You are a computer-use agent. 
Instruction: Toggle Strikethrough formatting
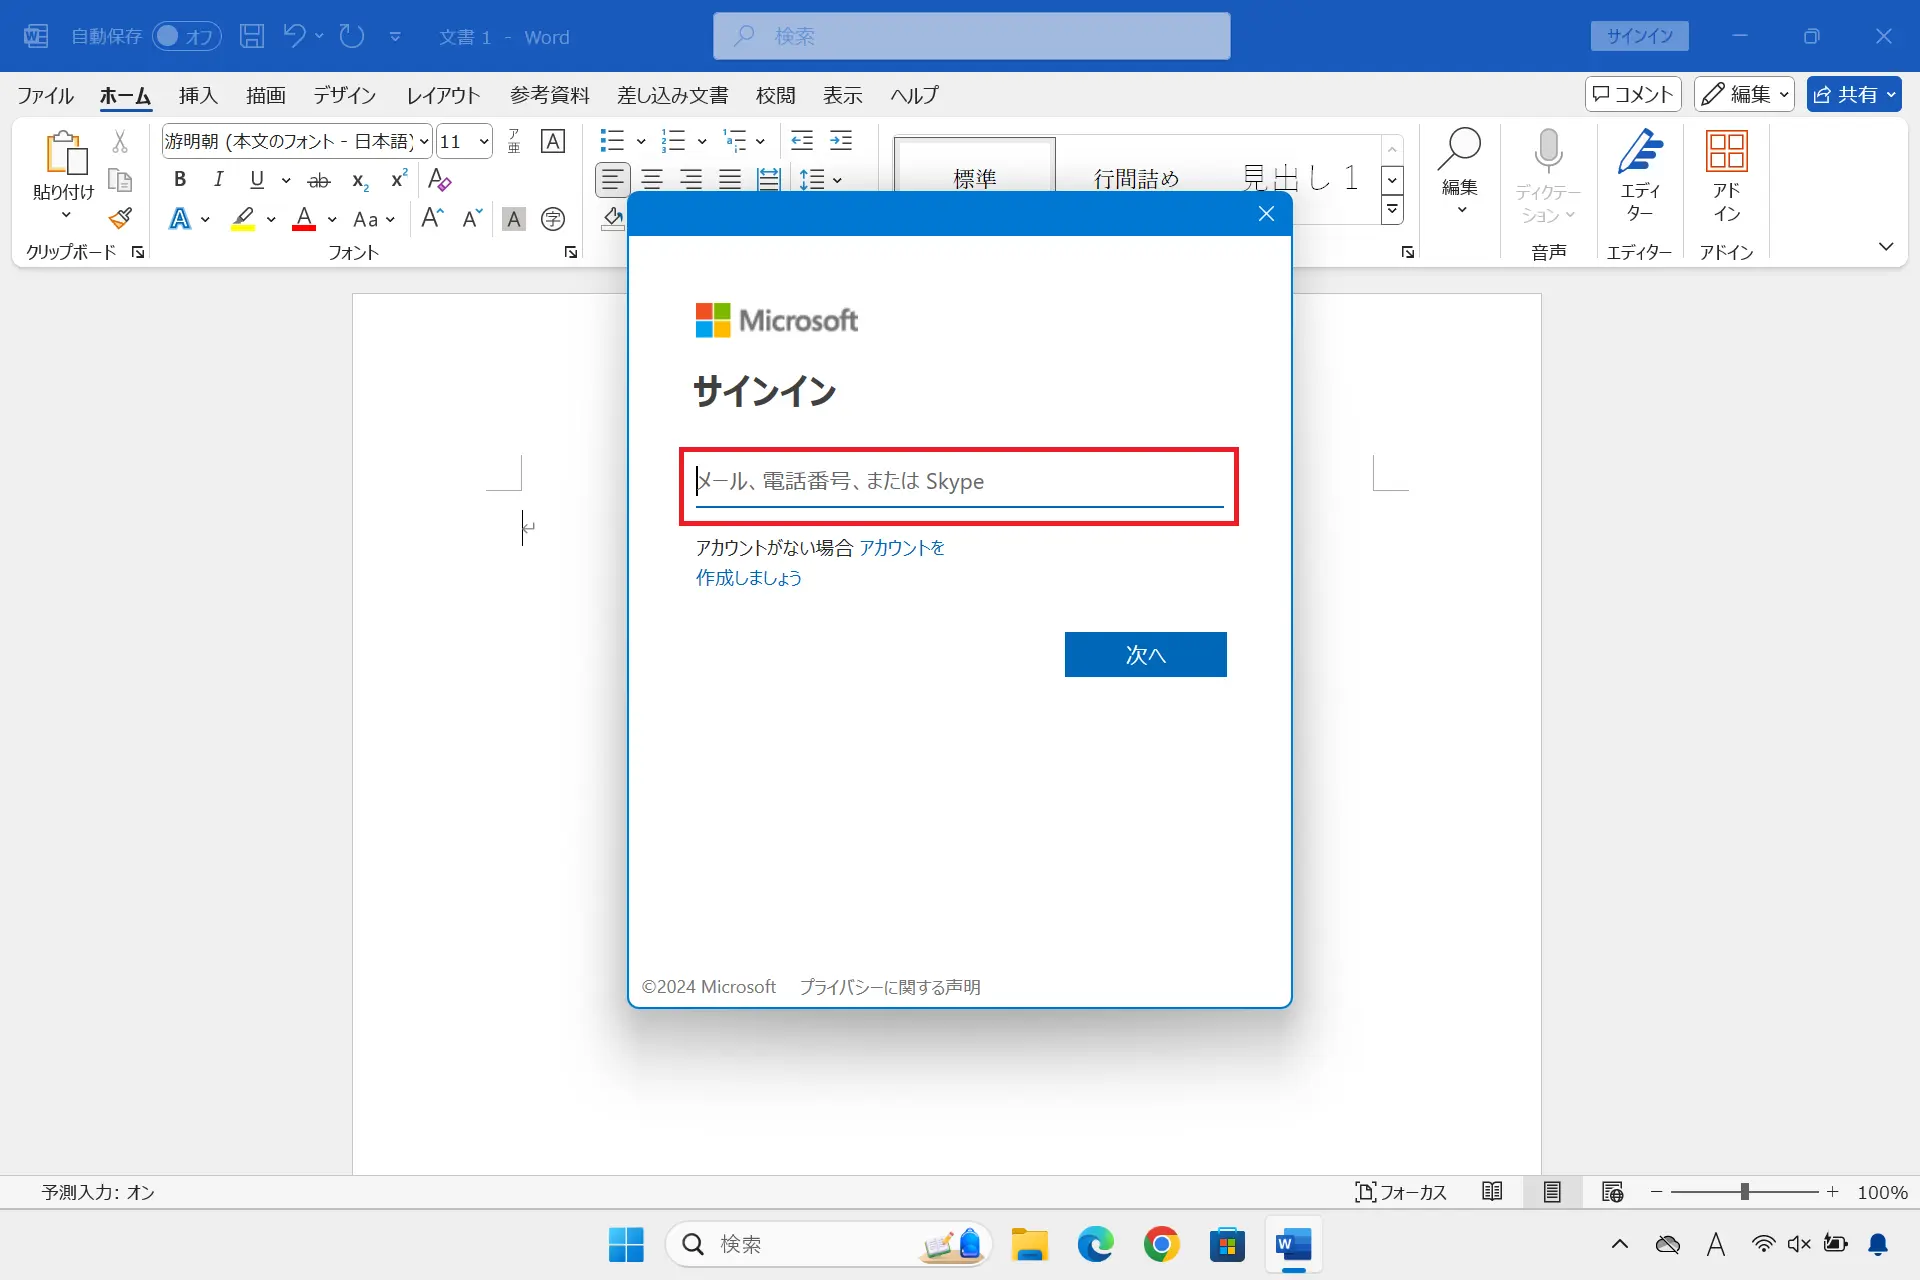point(319,180)
